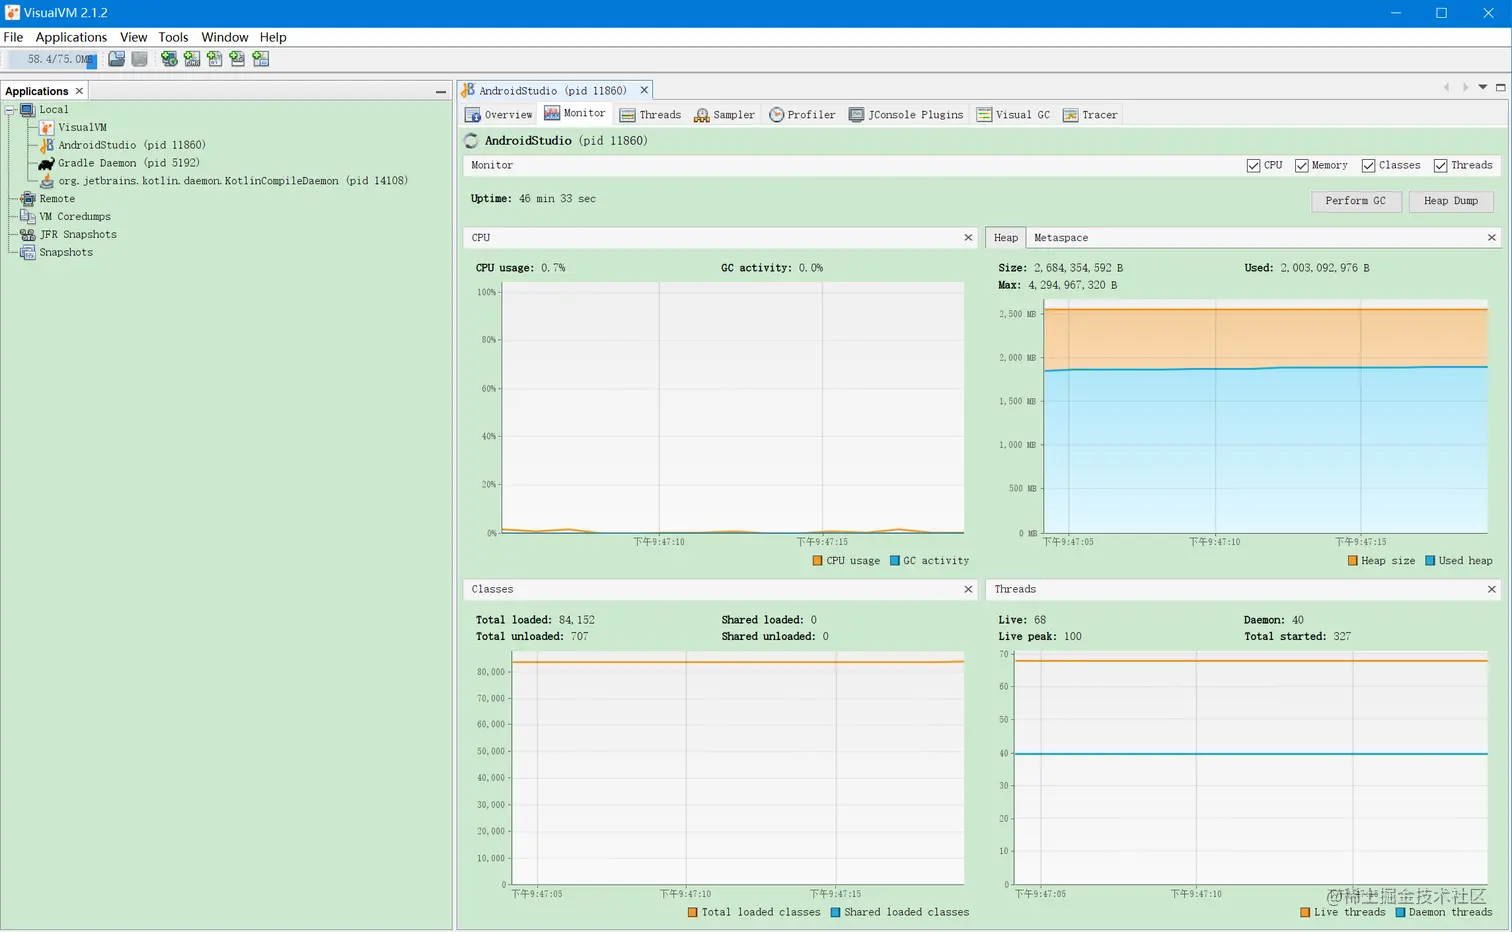Screen dimensions: 1512x932
Task: Click the Heap Dump button
Action: [x=1451, y=201]
